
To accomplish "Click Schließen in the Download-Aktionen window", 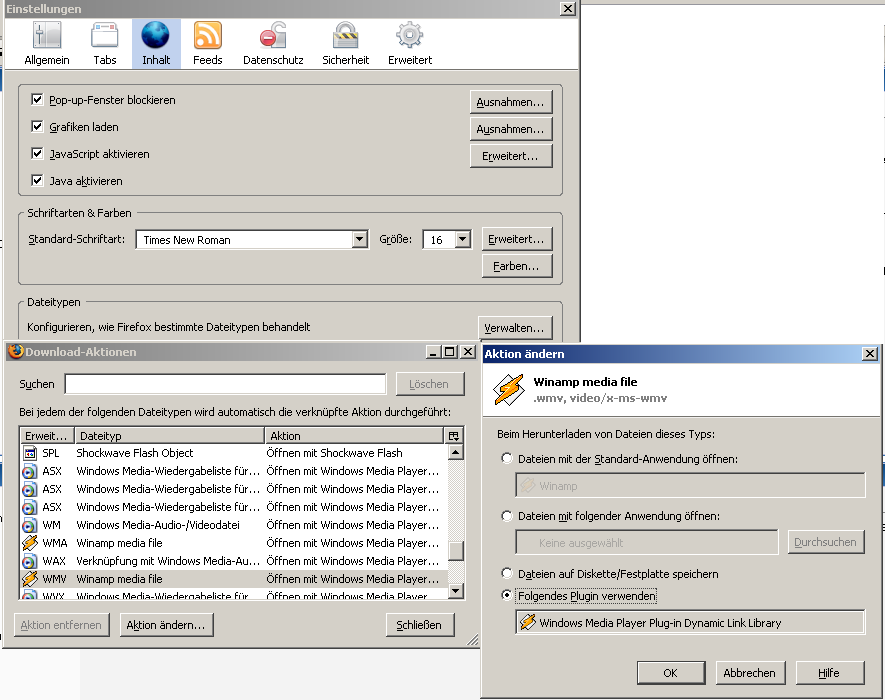I will 420,625.
